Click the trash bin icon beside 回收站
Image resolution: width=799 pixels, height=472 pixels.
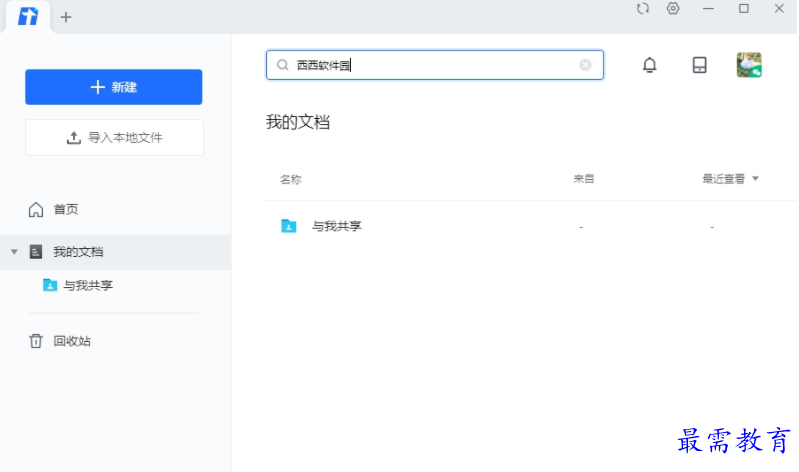36,341
